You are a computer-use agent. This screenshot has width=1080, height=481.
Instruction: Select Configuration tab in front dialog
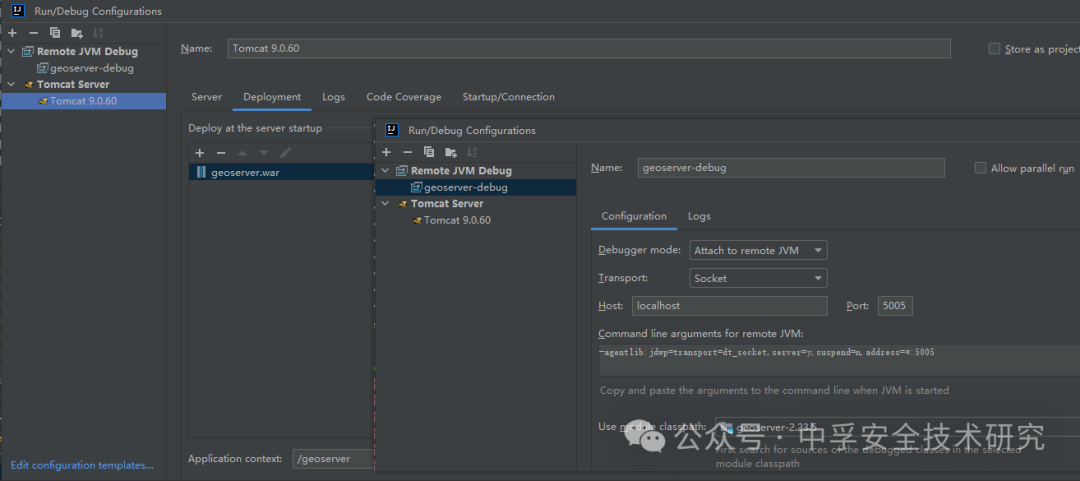coord(634,216)
